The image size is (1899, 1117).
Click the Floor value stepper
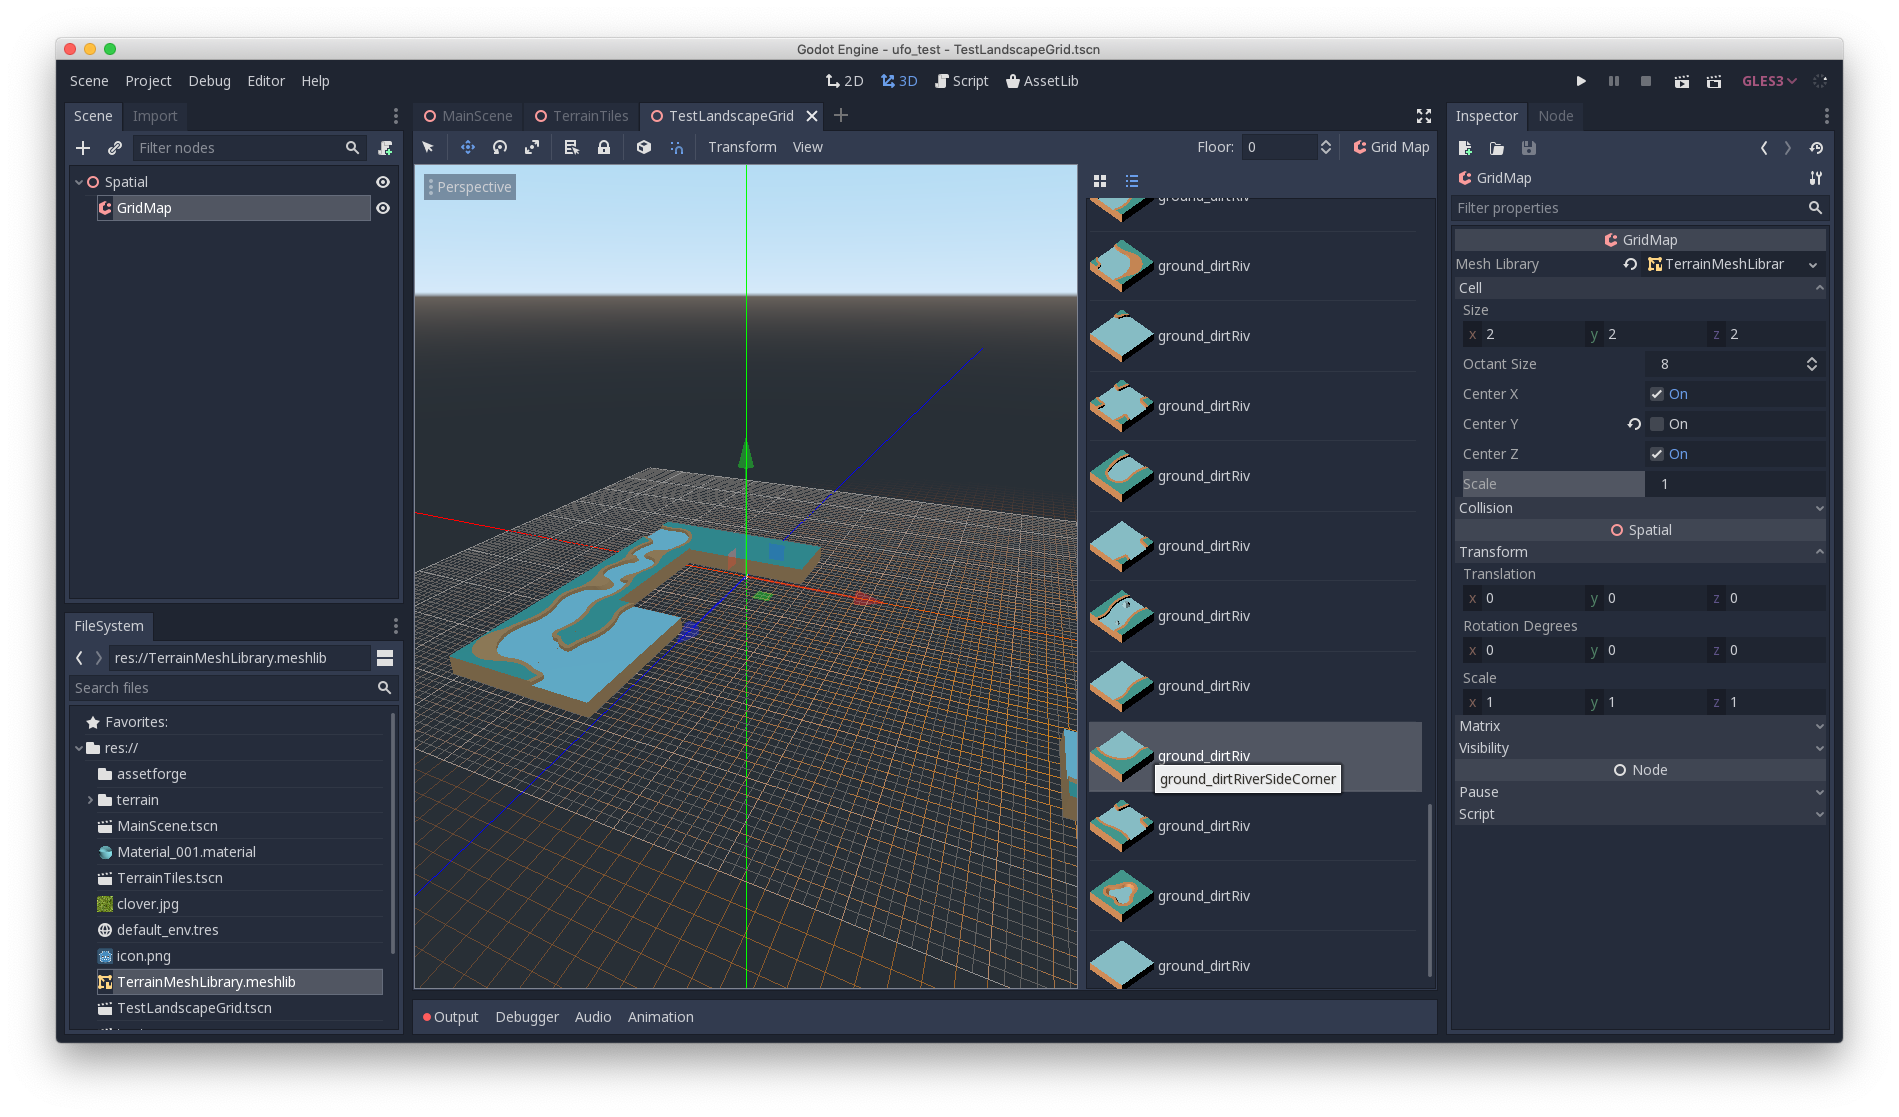coord(1325,147)
